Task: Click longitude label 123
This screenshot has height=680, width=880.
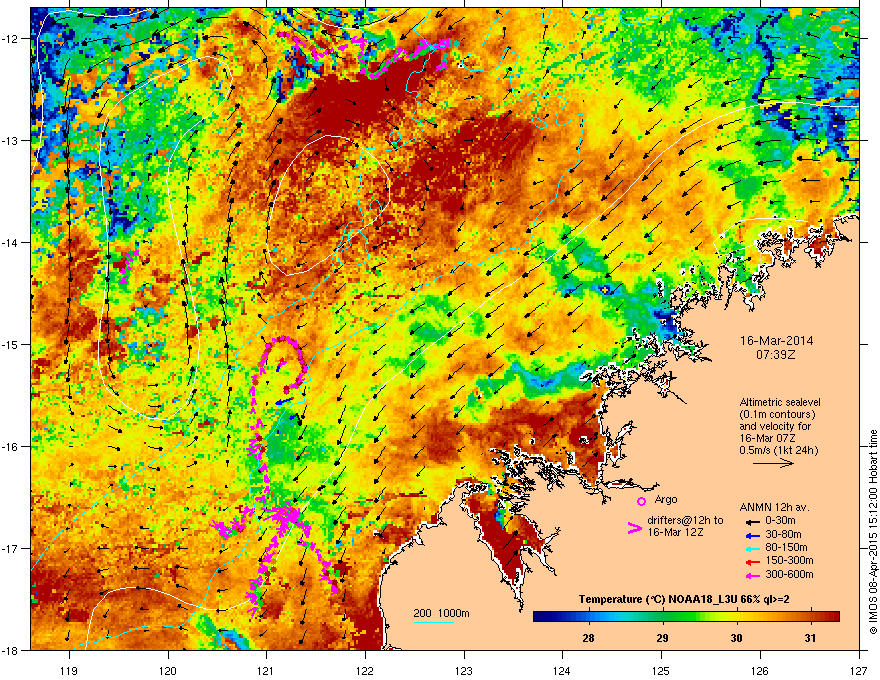Action: [464, 670]
